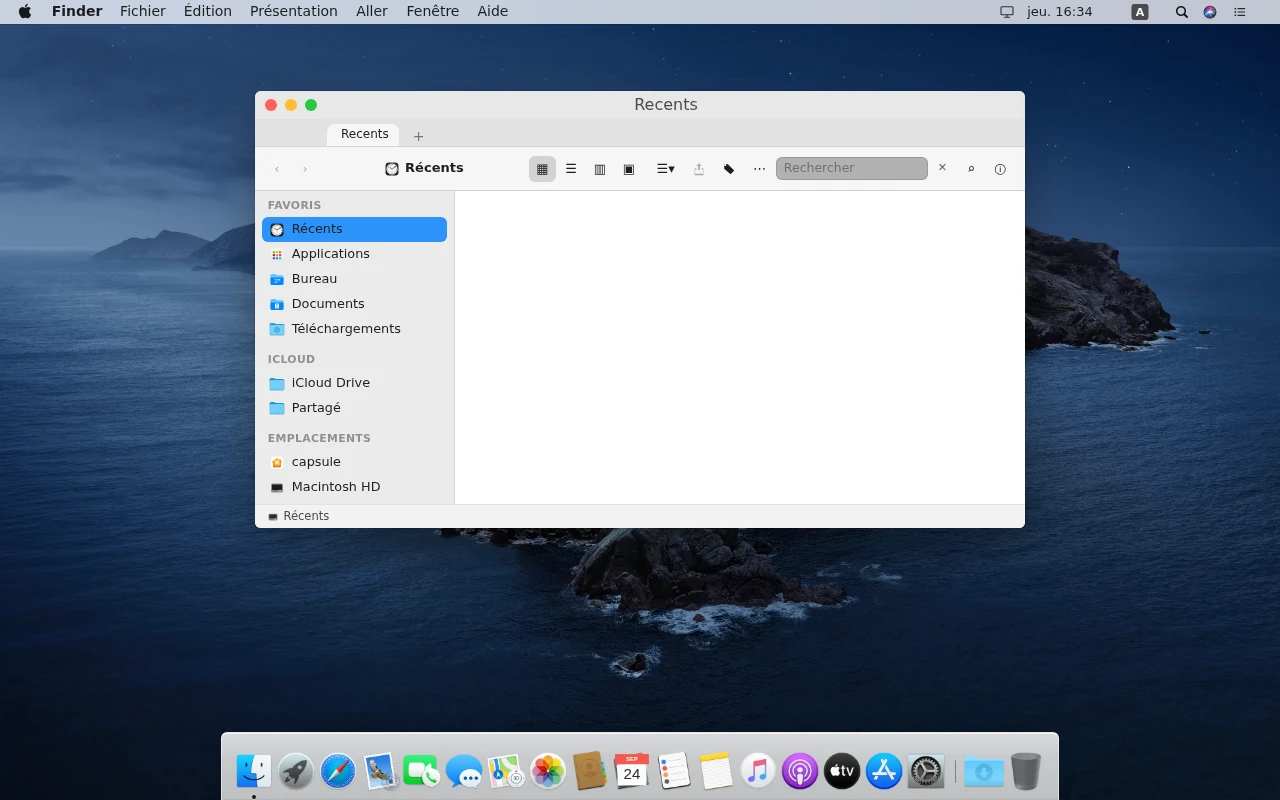Open the group-by dropdown in toolbar
The image size is (1280, 800).
pos(665,169)
